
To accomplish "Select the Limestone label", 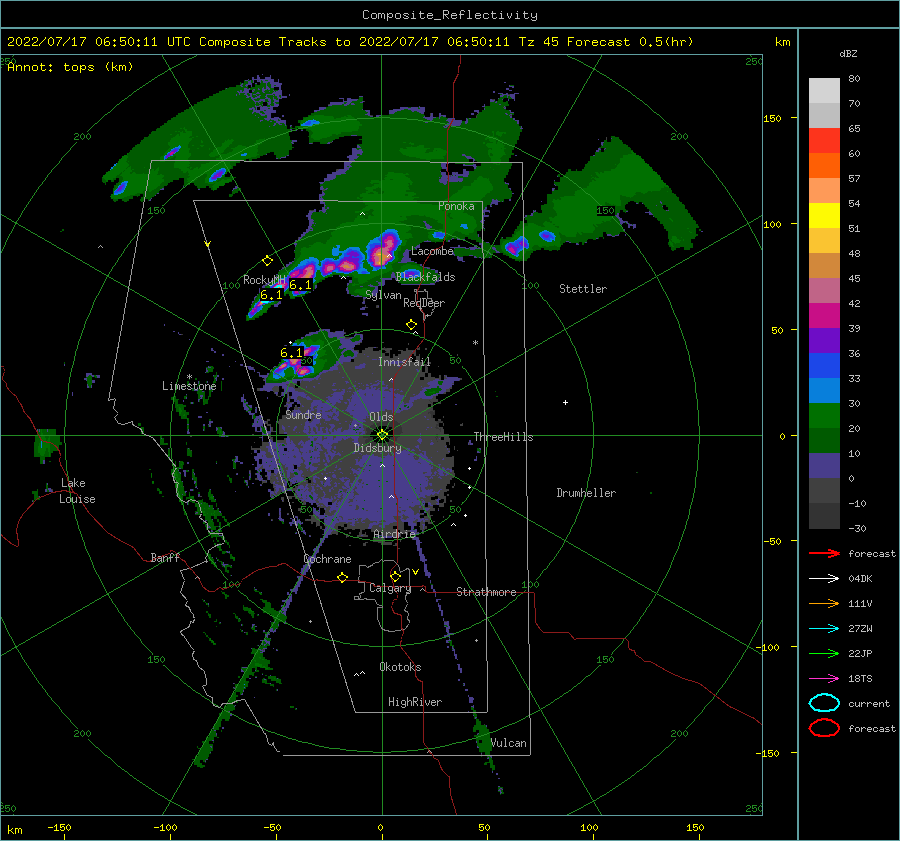I will (x=189, y=386).
